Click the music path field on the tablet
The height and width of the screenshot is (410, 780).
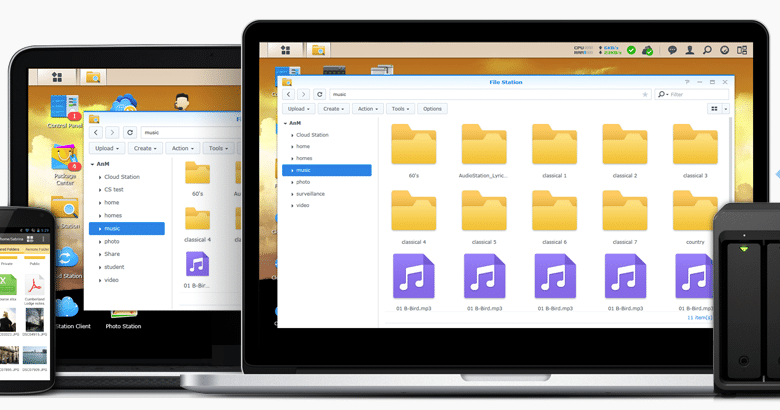click(x=191, y=132)
